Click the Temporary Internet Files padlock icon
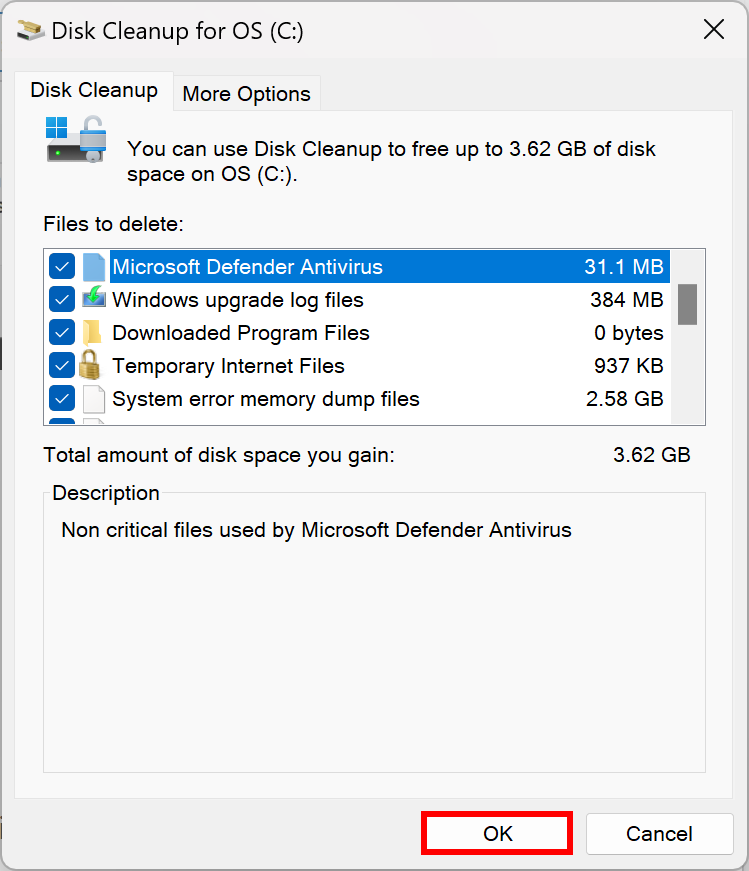This screenshot has height=871, width=749. pyautogui.click(x=93, y=366)
